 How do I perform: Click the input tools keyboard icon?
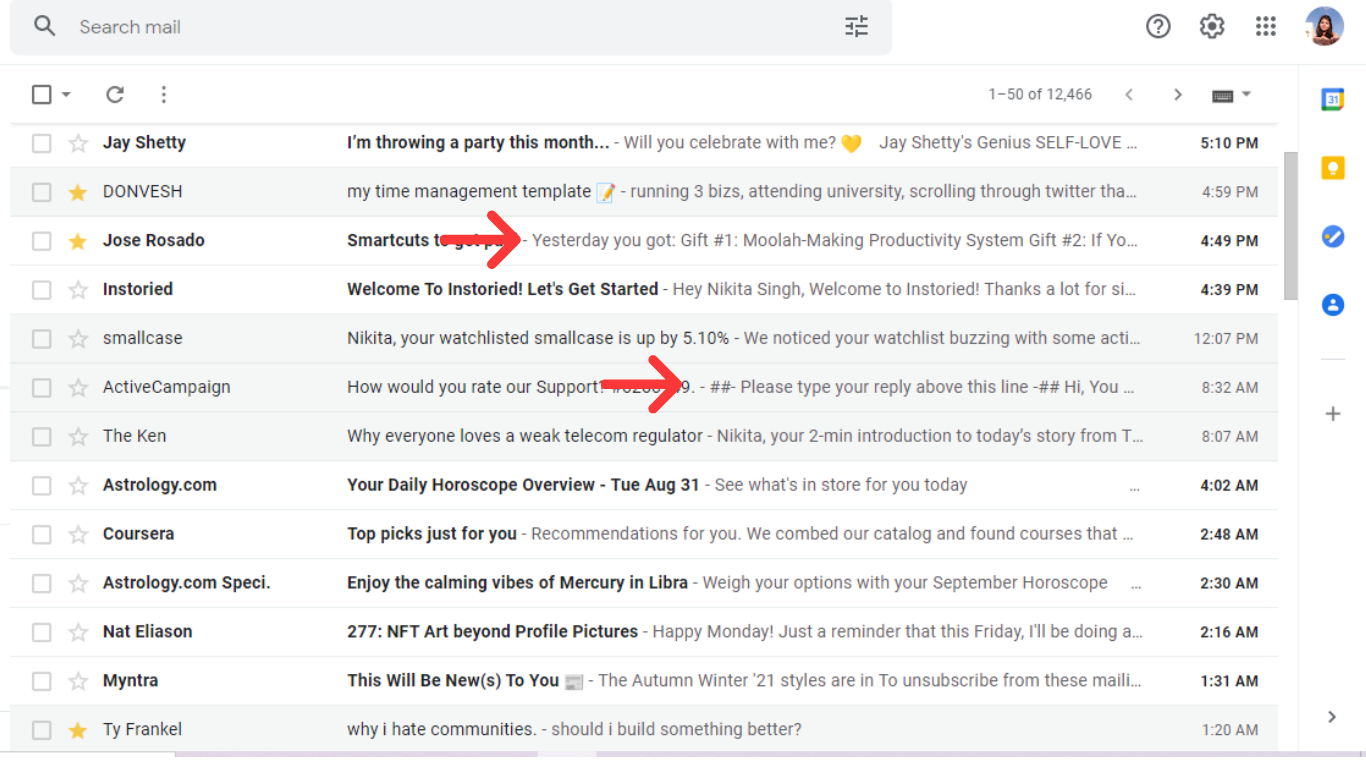point(1222,95)
